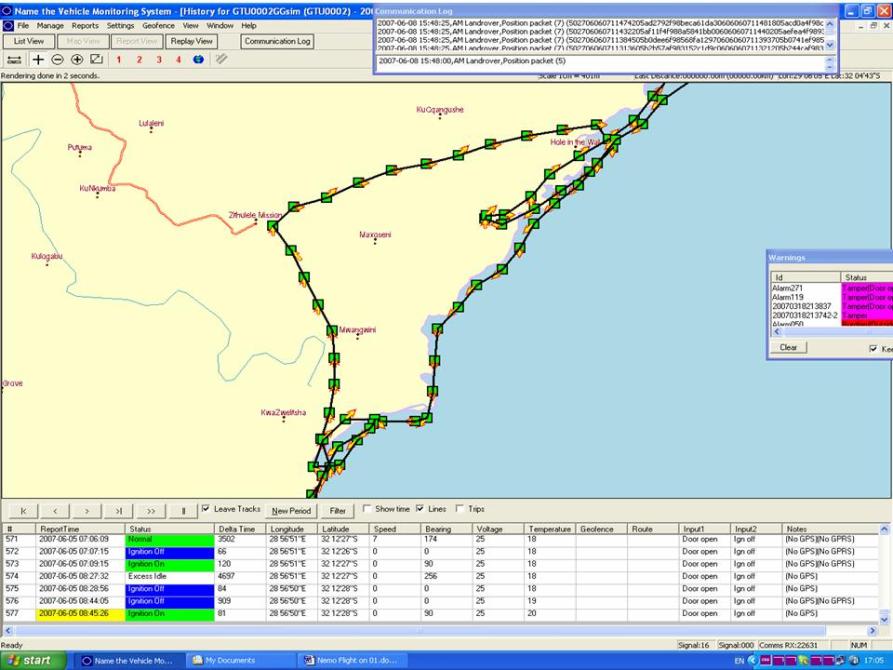Pause the replay with the || button

coord(183,510)
